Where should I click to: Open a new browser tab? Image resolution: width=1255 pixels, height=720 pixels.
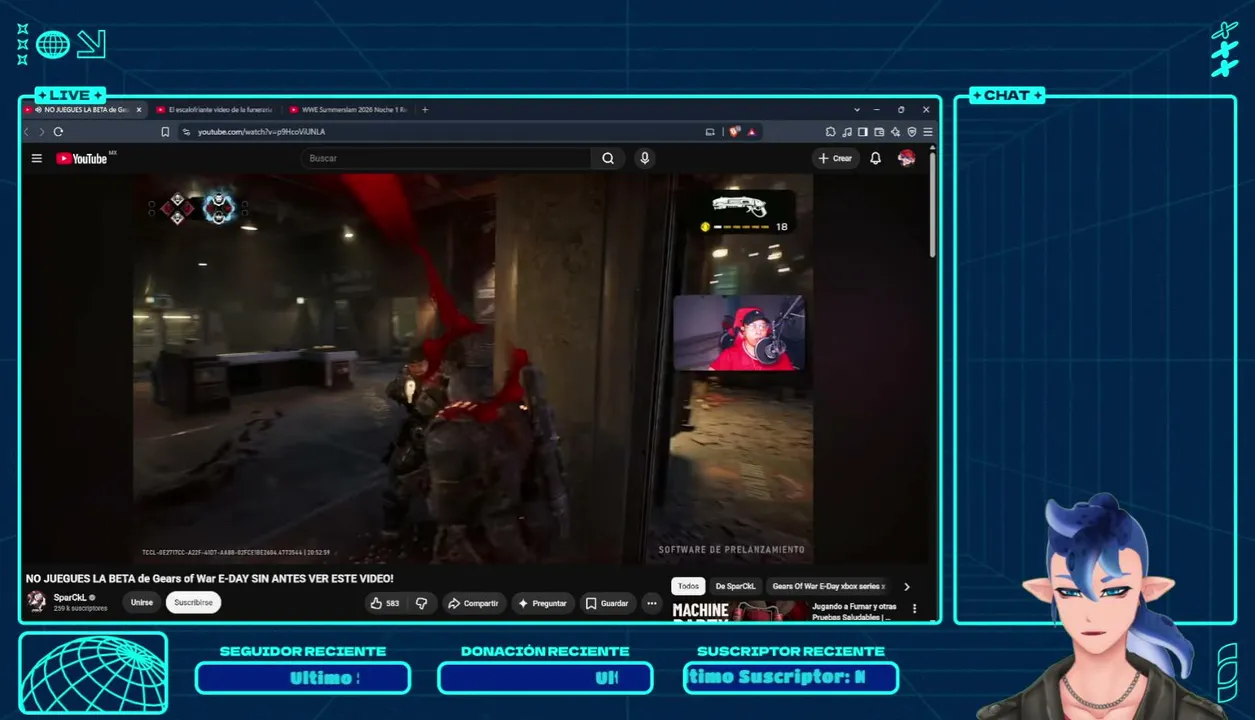pos(425,110)
